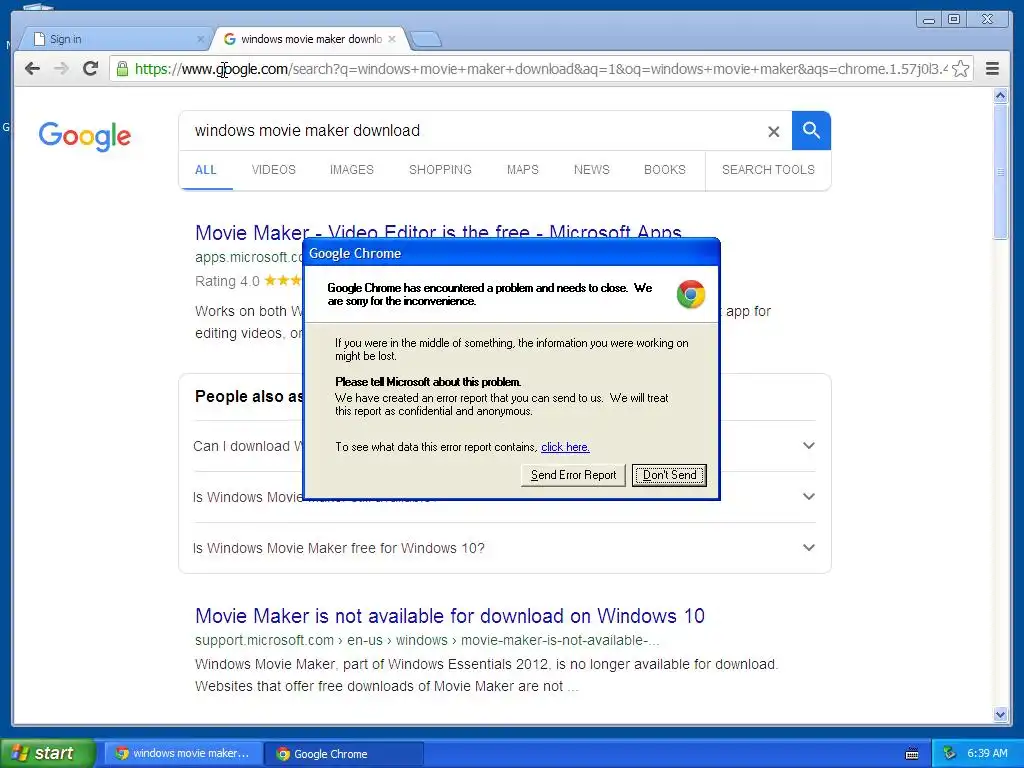Screen dimensions: 1024x768
Task: Open the 'click here' error report link
Action: click(565, 447)
